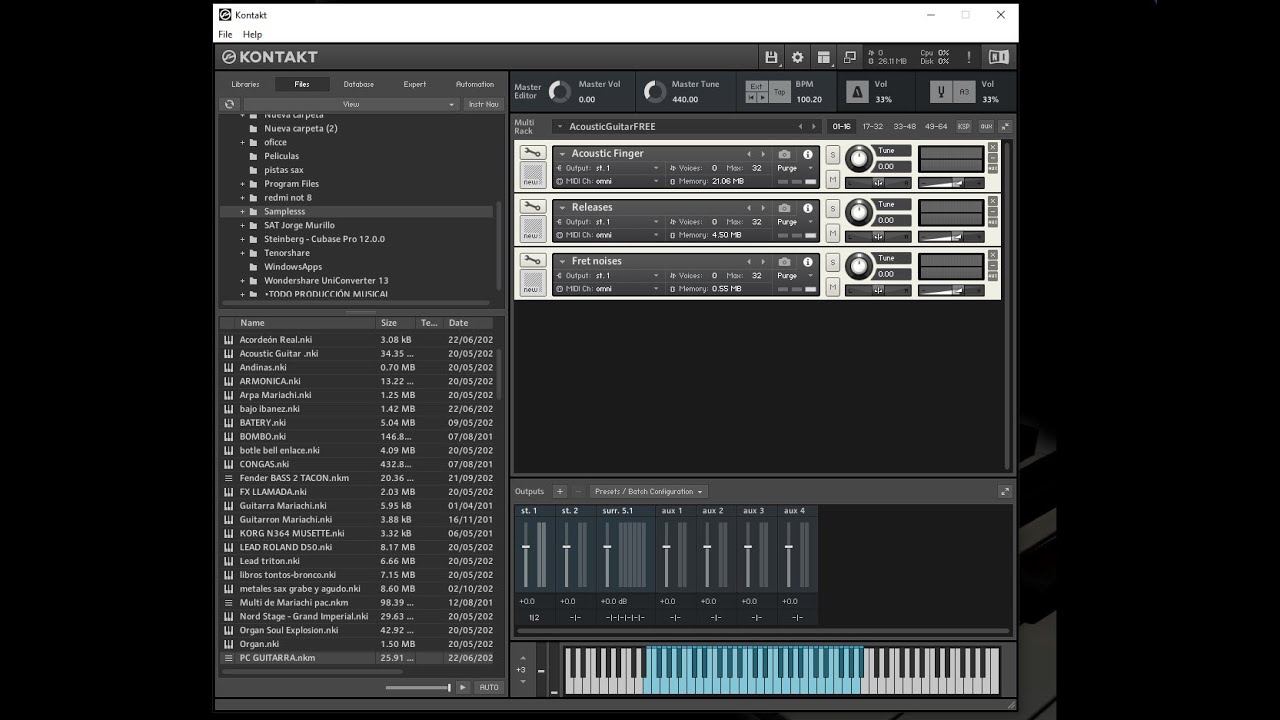The image size is (1280, 720).
Task: Open the workspace layout panel icon
Action: pos(823,58)
